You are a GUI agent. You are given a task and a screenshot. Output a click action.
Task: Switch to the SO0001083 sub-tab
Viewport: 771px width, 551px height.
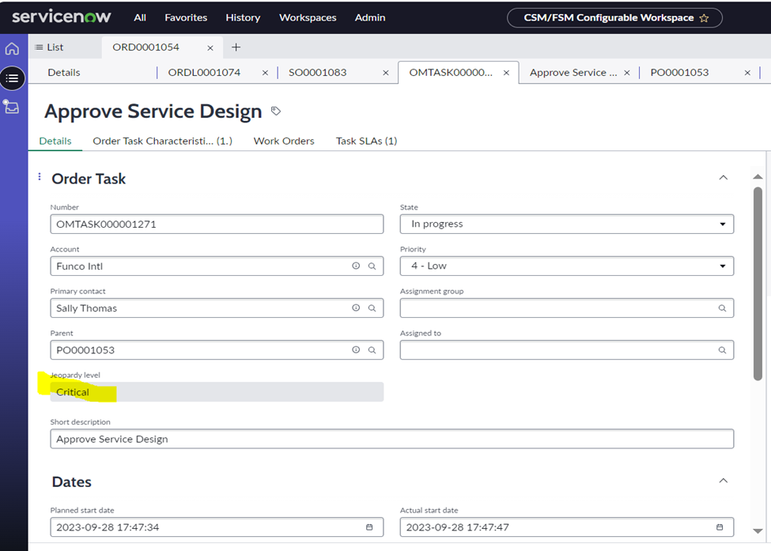tap(318, 72)
